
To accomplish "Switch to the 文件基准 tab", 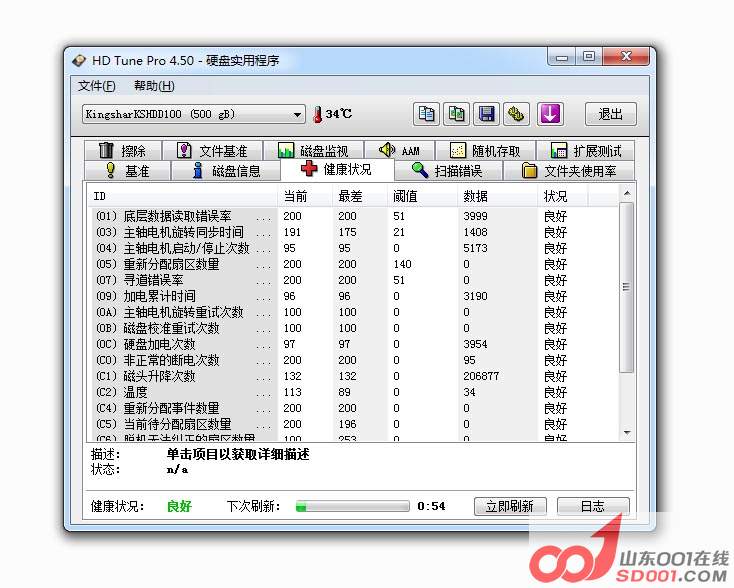I will pyautogui.click(x=211, y=151).
